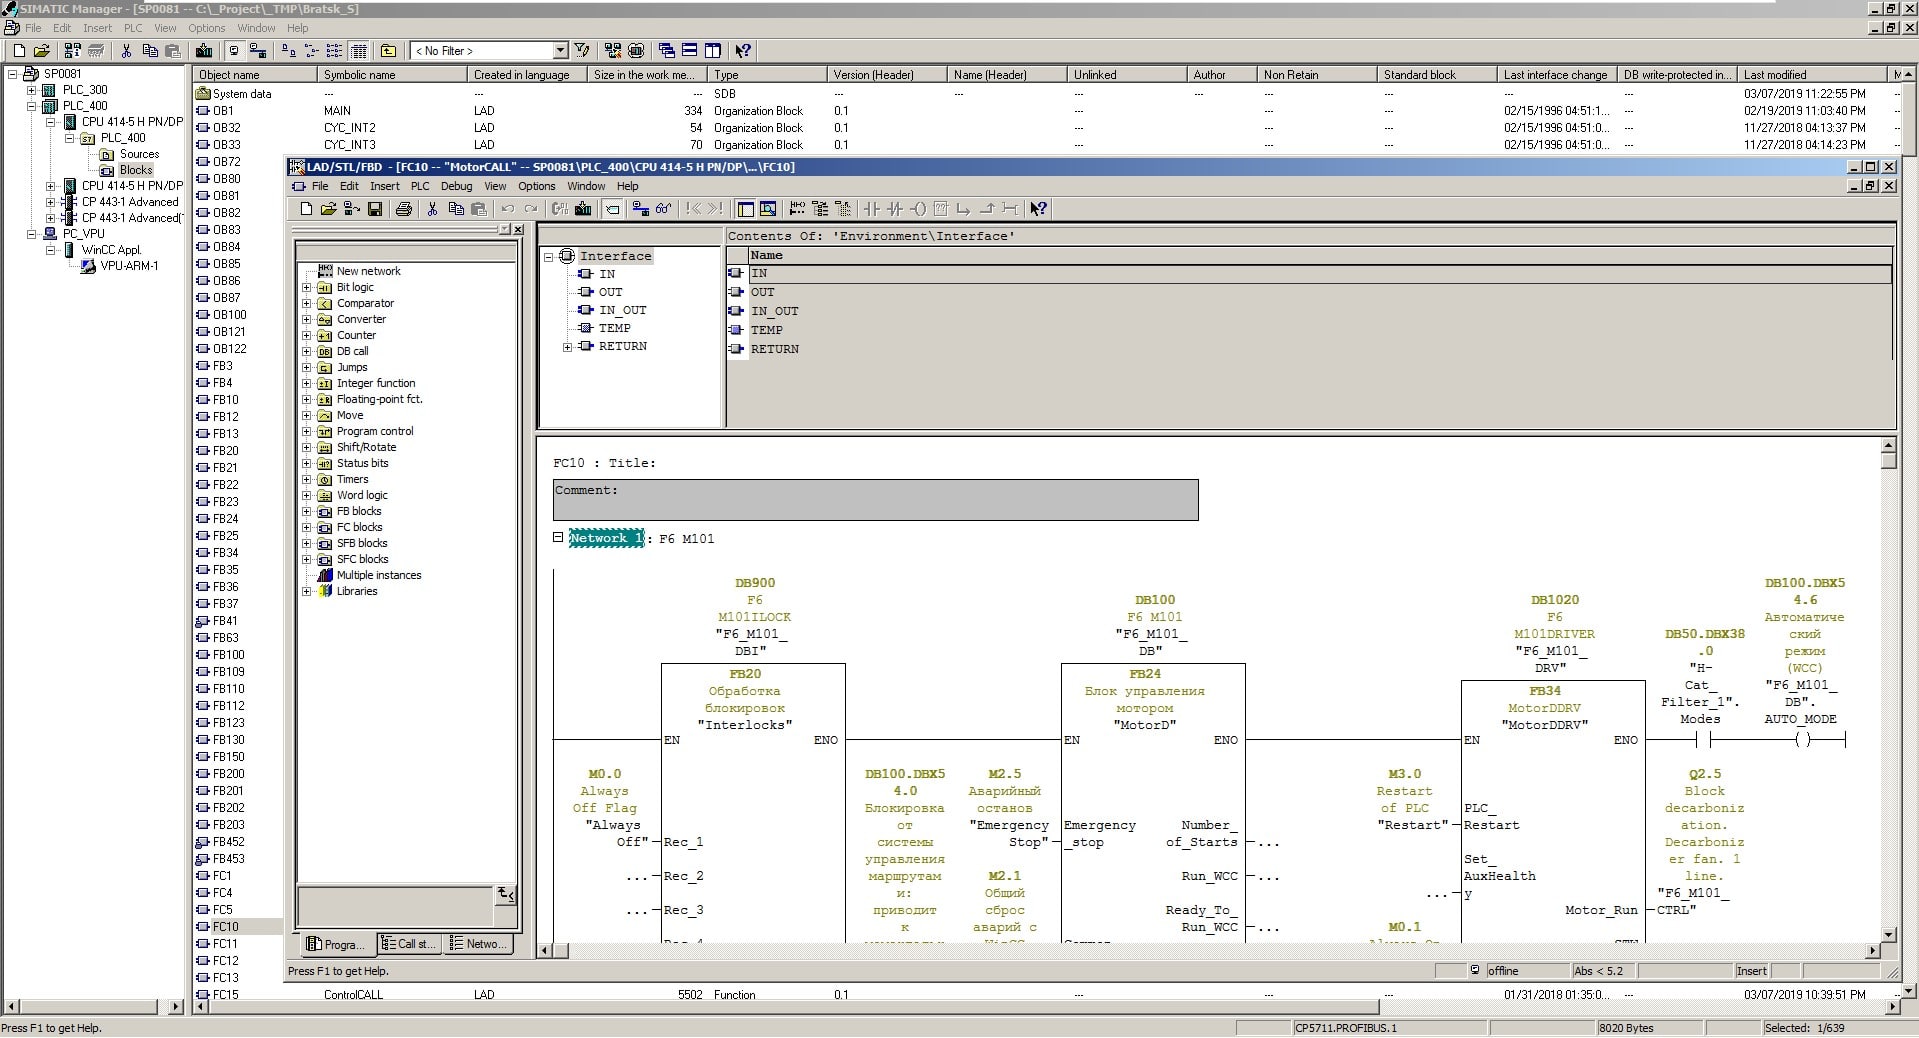Viewport: 1919px width, 1038px height.
Task: Insert a normally open contact
Action: (x=872, y=209)
